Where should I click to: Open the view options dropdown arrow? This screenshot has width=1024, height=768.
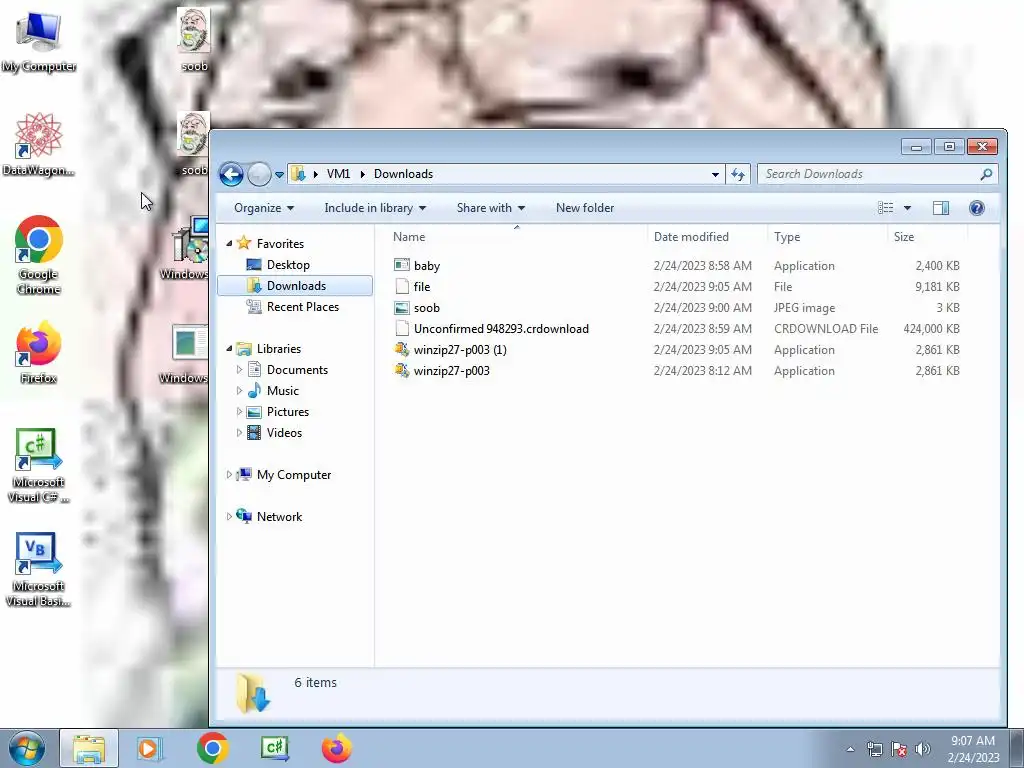coord(907,208)
